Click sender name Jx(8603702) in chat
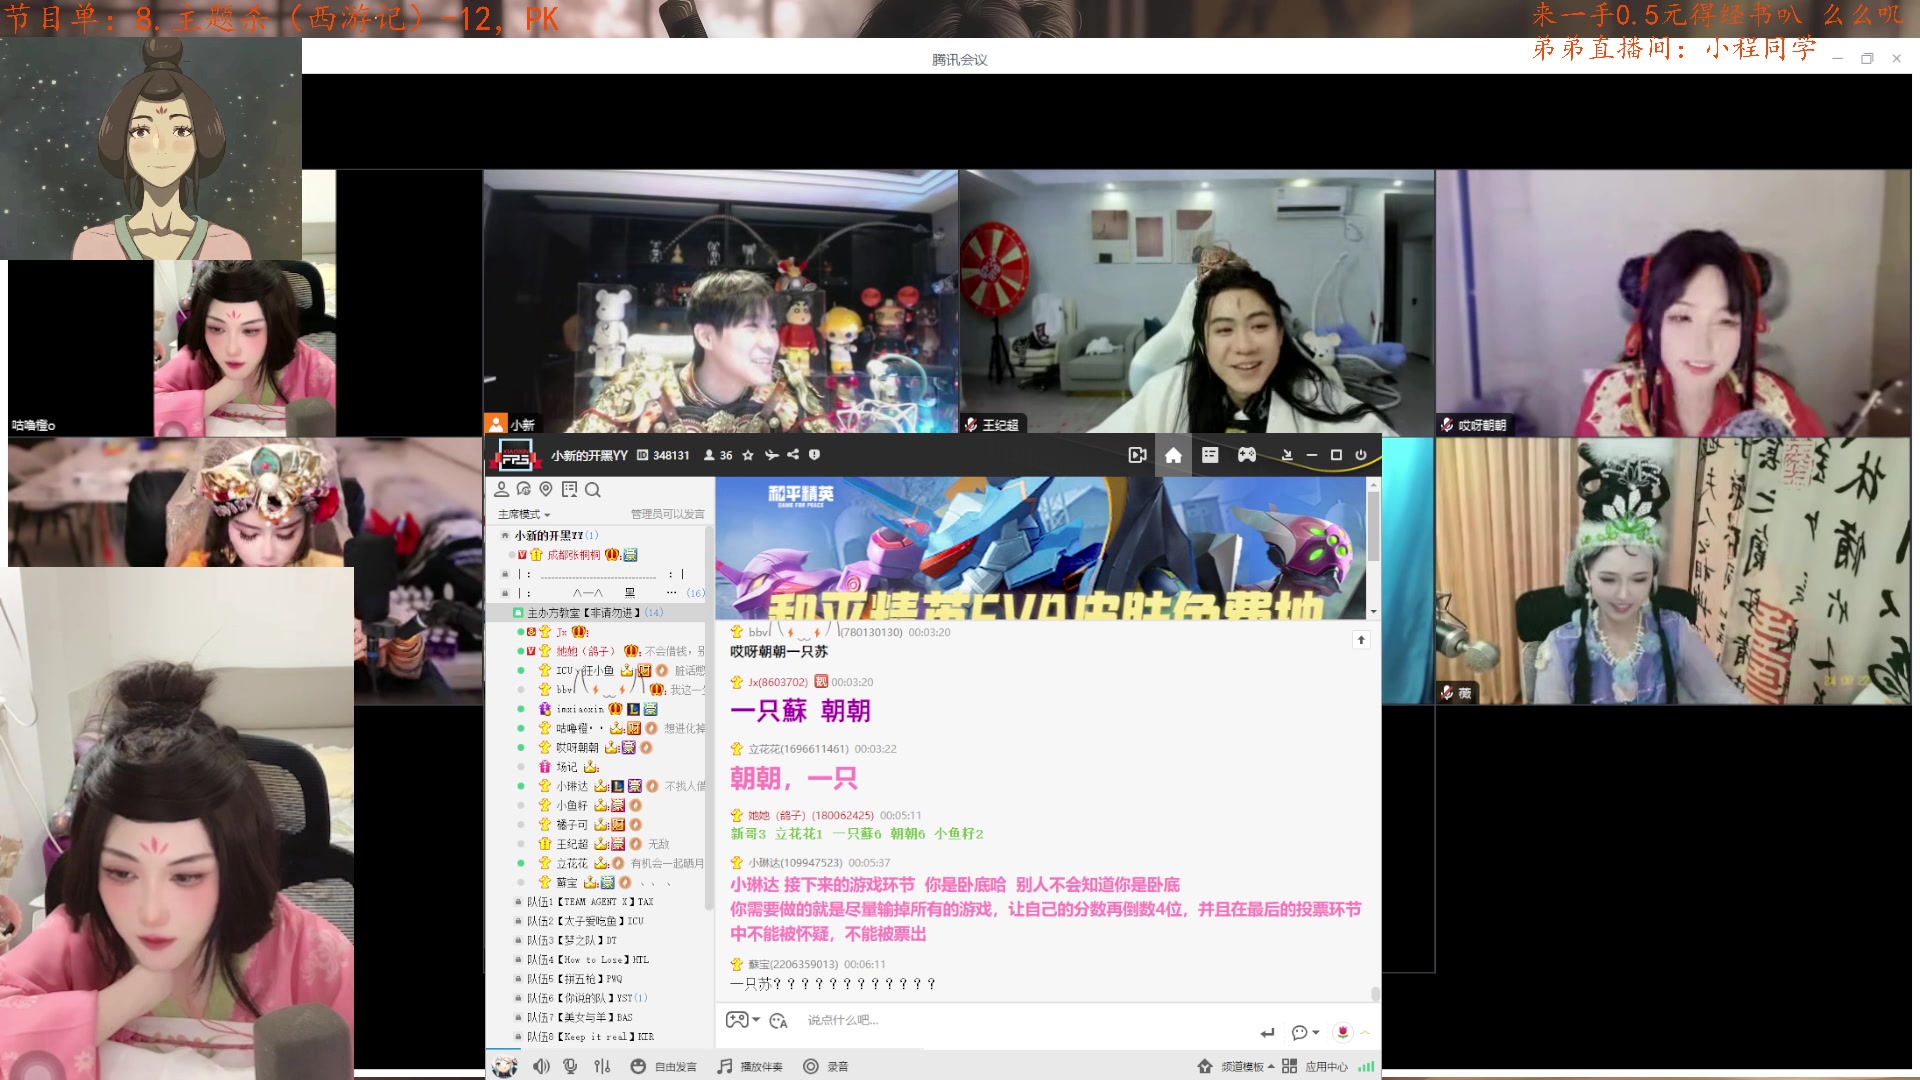 (x=778, y=682)
